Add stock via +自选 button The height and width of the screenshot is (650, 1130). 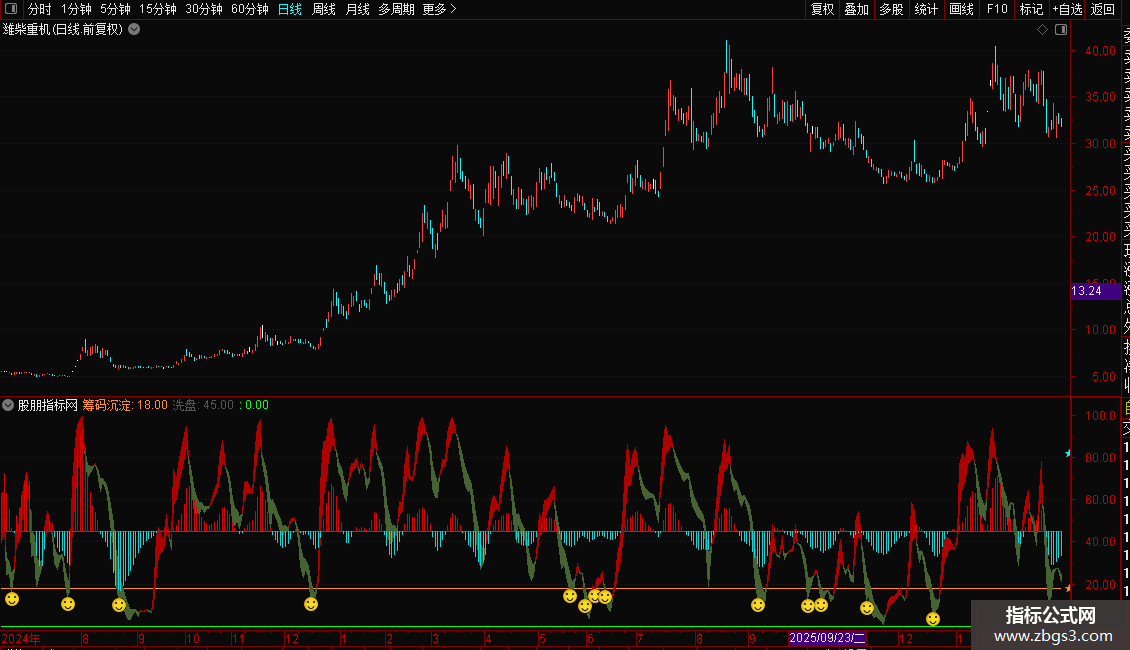[1067, 9]
